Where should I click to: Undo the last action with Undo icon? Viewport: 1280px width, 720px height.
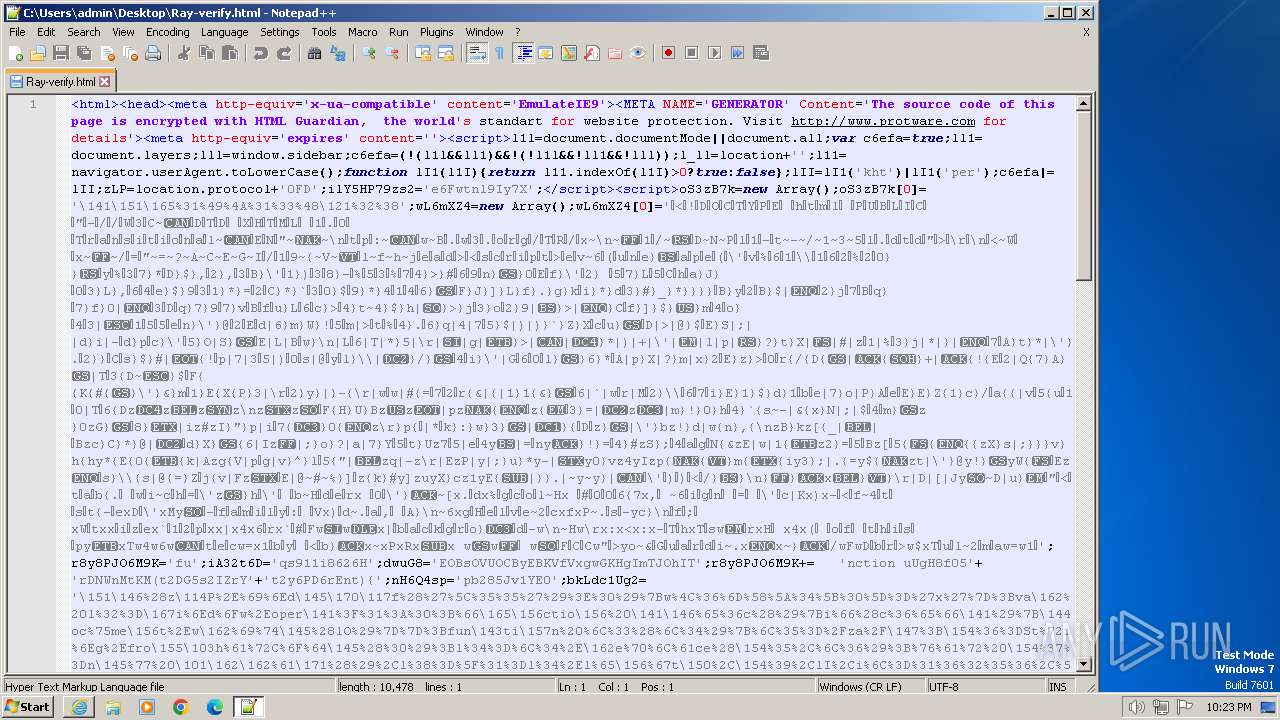coord(260,53)
